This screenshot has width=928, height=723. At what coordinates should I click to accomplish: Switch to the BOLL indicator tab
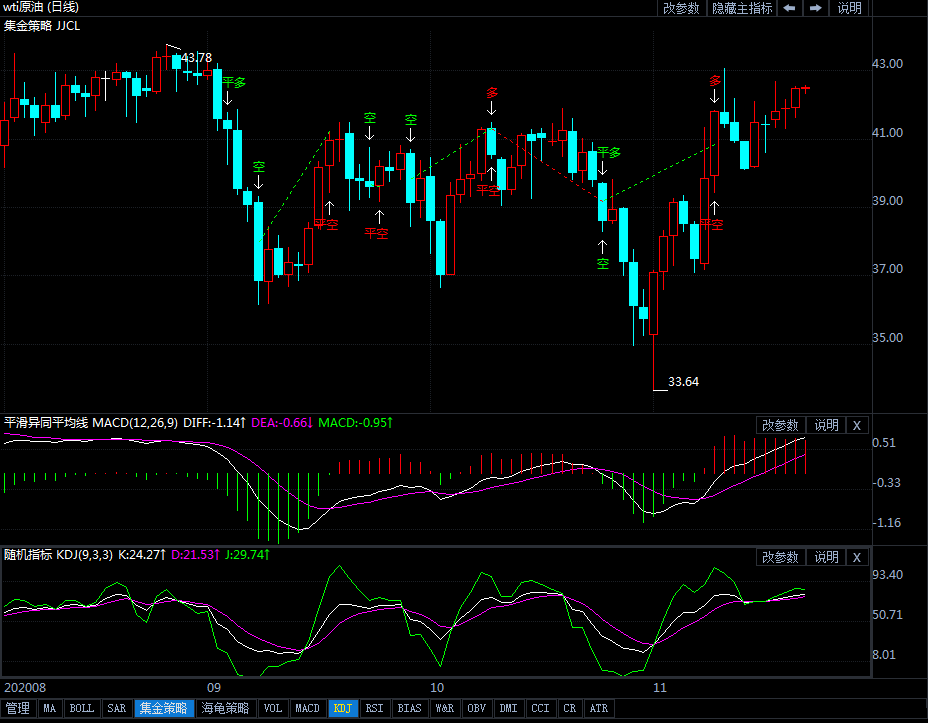point(82,709)
